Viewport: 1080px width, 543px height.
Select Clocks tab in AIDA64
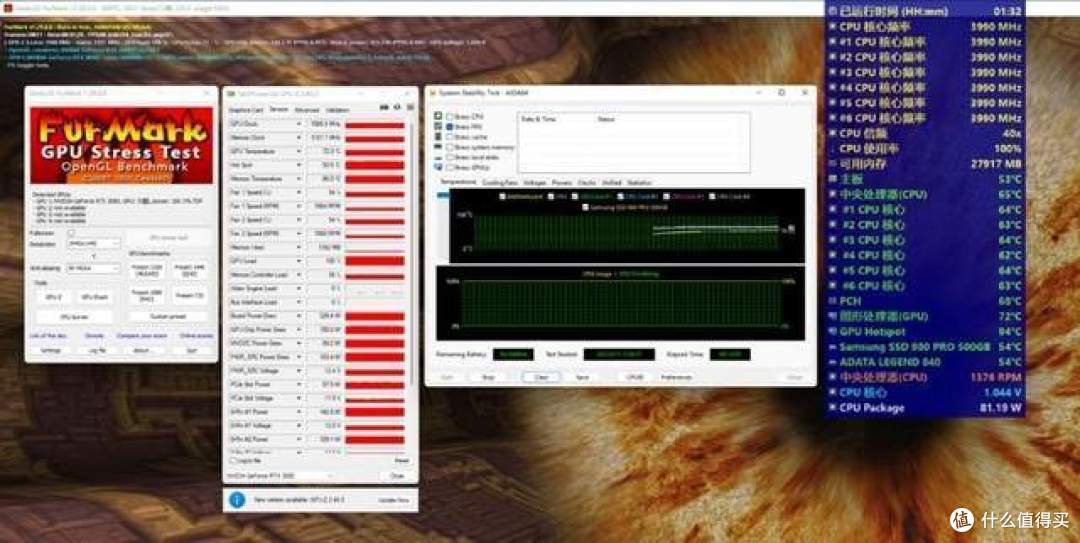coord(587,183)
